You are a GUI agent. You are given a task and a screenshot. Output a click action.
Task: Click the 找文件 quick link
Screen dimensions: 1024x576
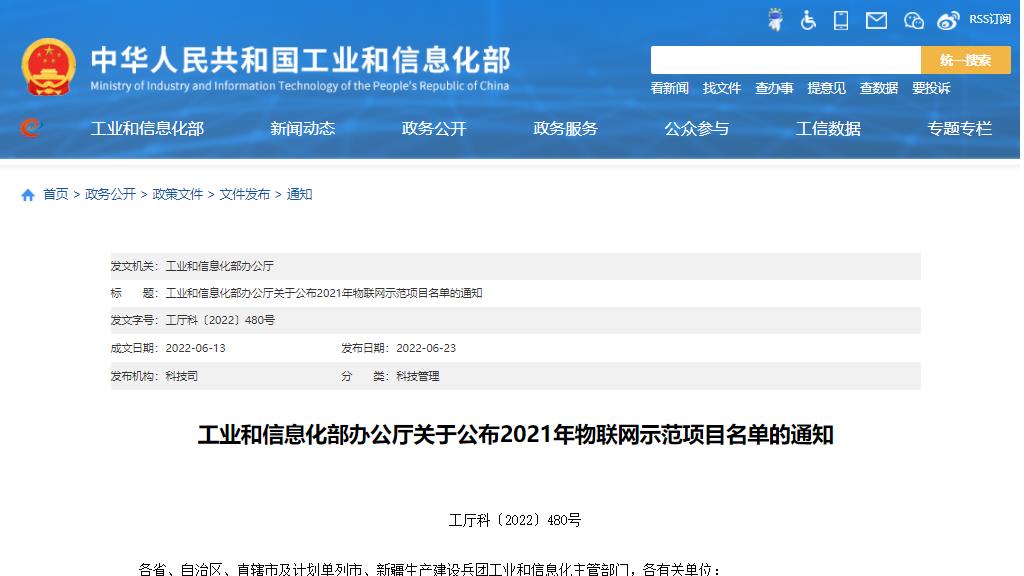click(722, 88)
